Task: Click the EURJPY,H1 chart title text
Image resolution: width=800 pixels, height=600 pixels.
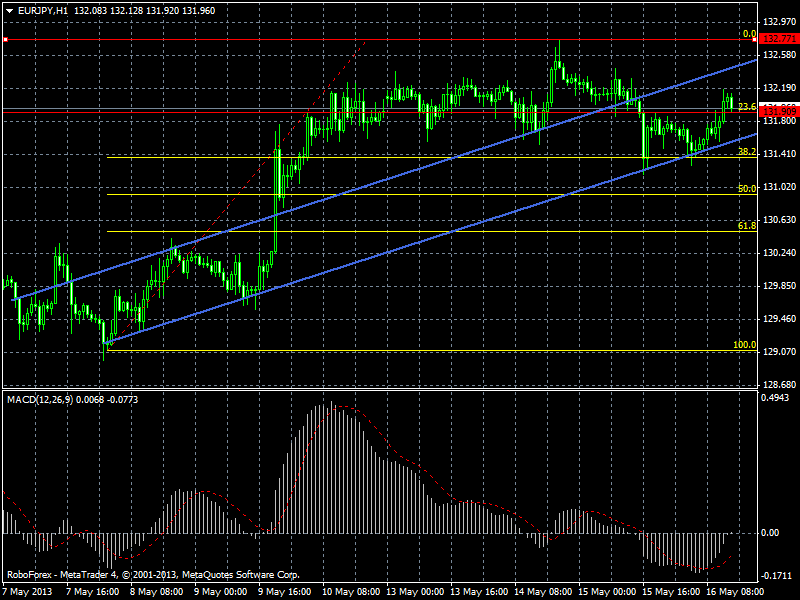Action: [x=43, y=11]
